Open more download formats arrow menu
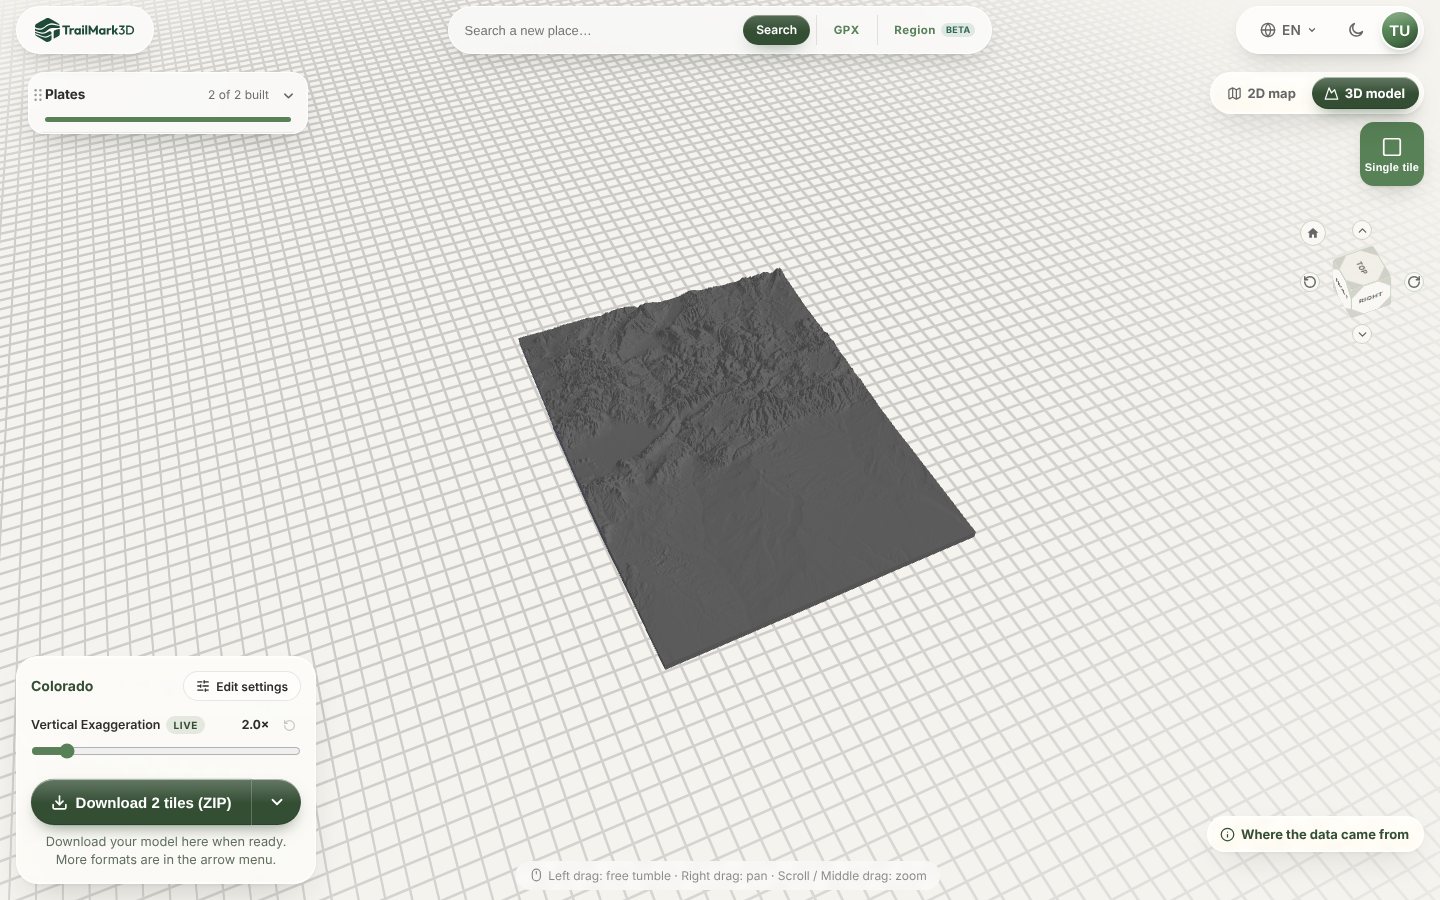1440x900 pixels. [277, 802]
